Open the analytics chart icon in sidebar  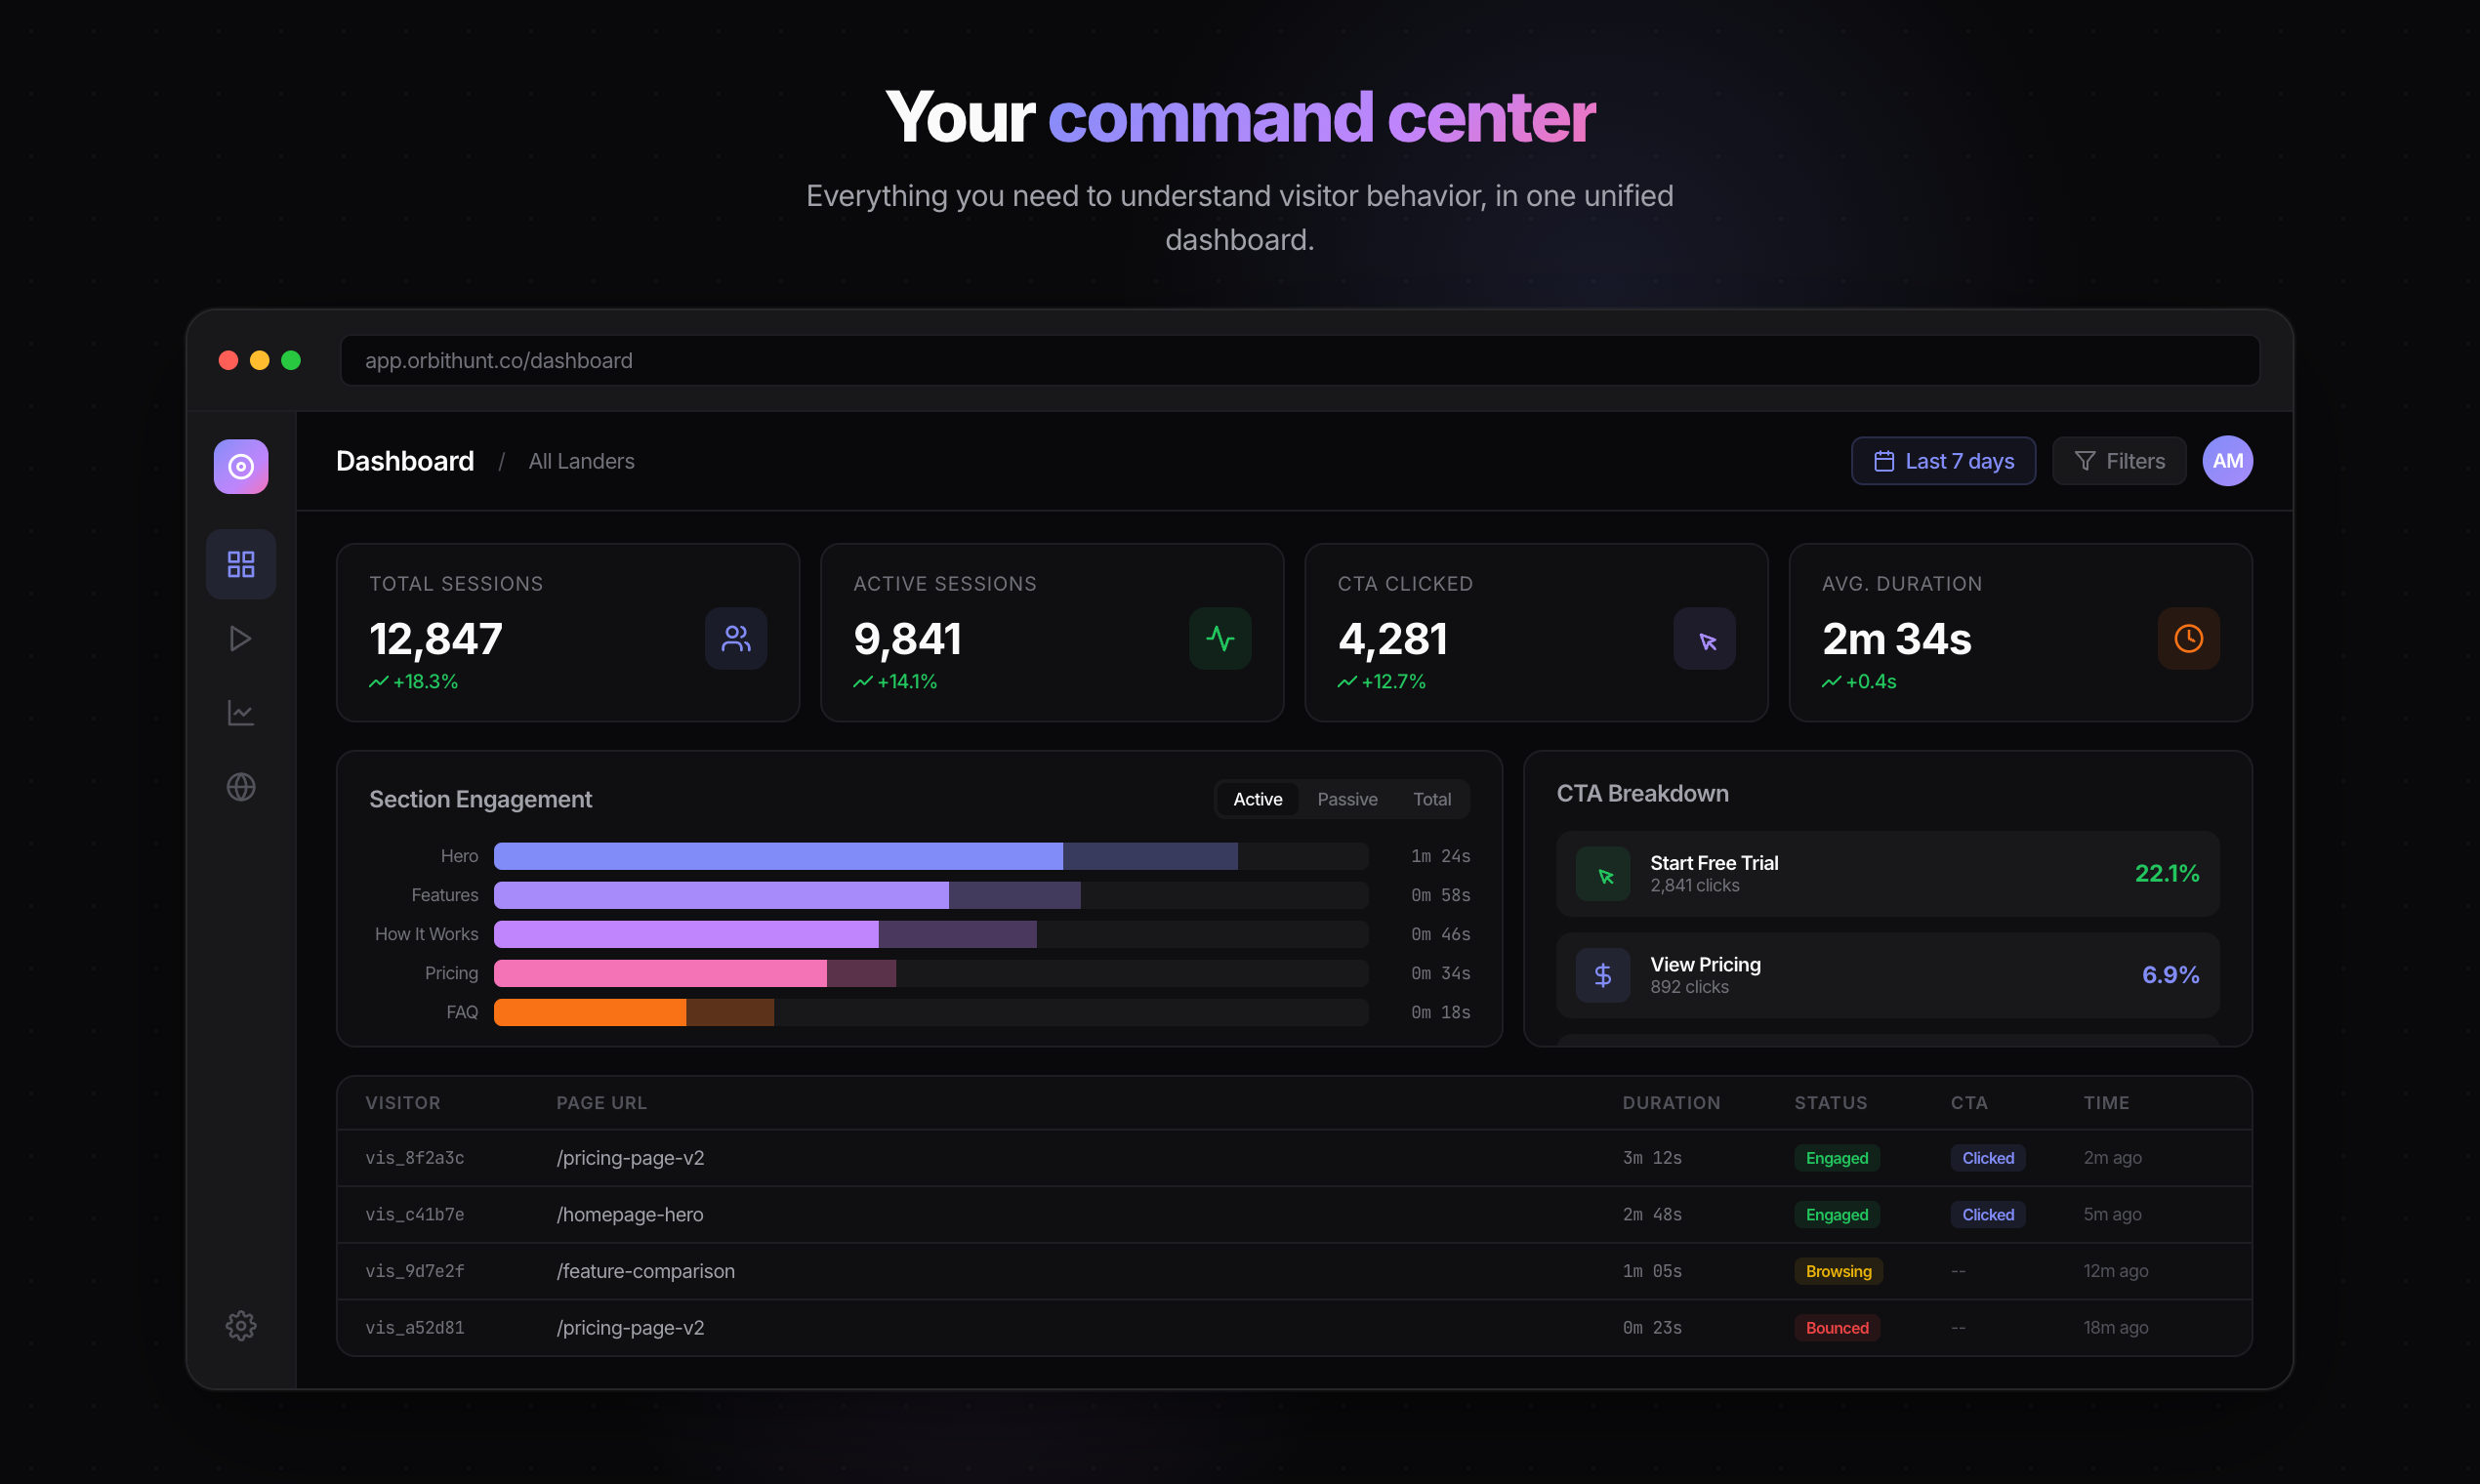click(241, 713)
